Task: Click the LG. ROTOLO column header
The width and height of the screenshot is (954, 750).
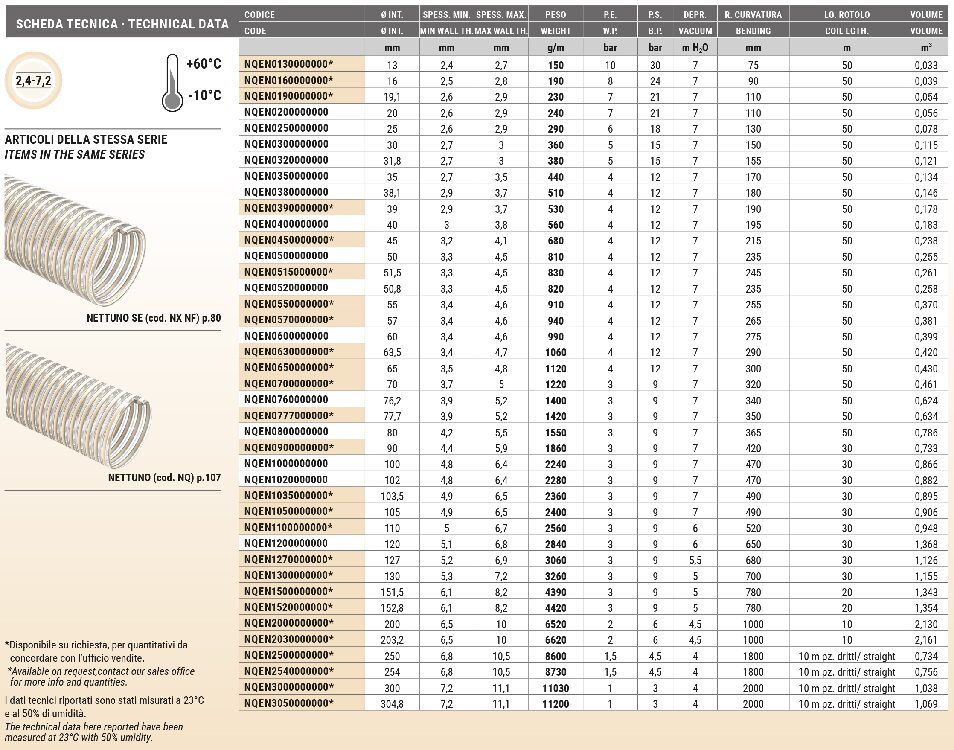Action: pyautogui.click(x=846, y=15)
